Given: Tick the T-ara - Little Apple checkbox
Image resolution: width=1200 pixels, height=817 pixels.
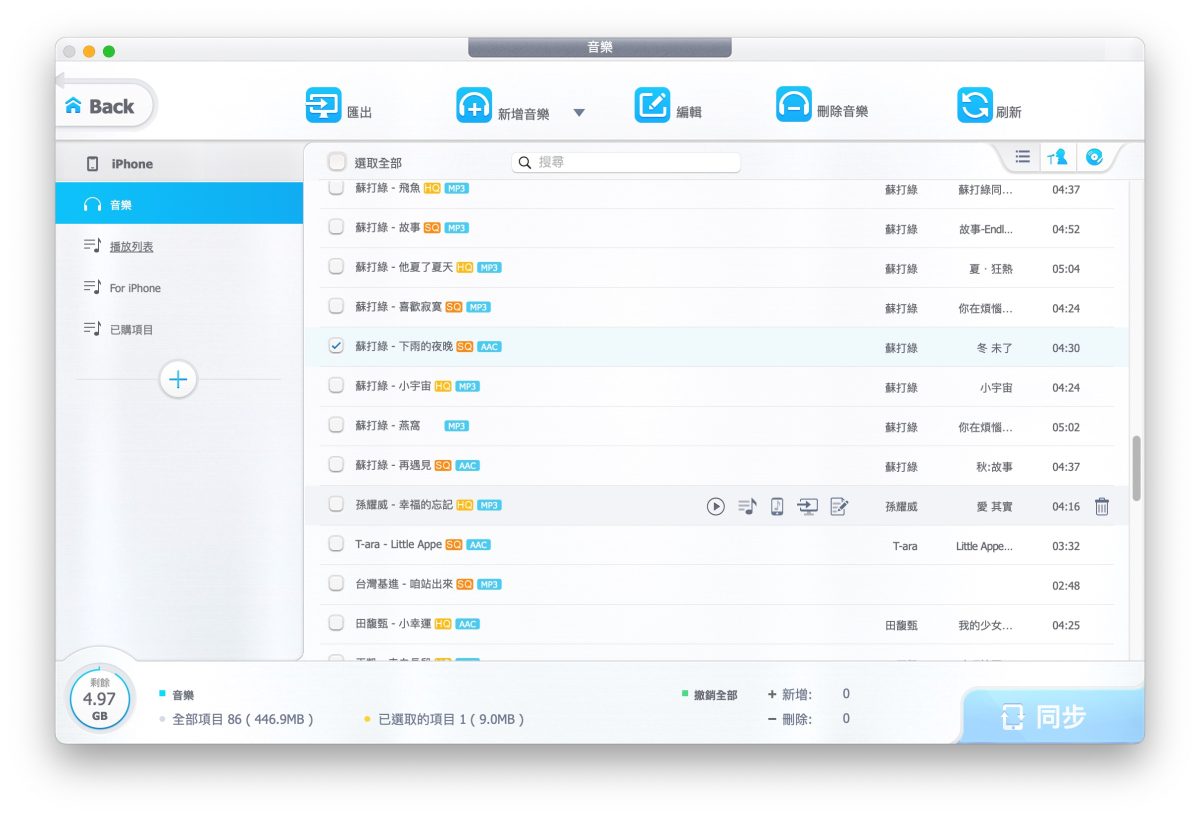Looking at the screenshot, I should (336, 544).
